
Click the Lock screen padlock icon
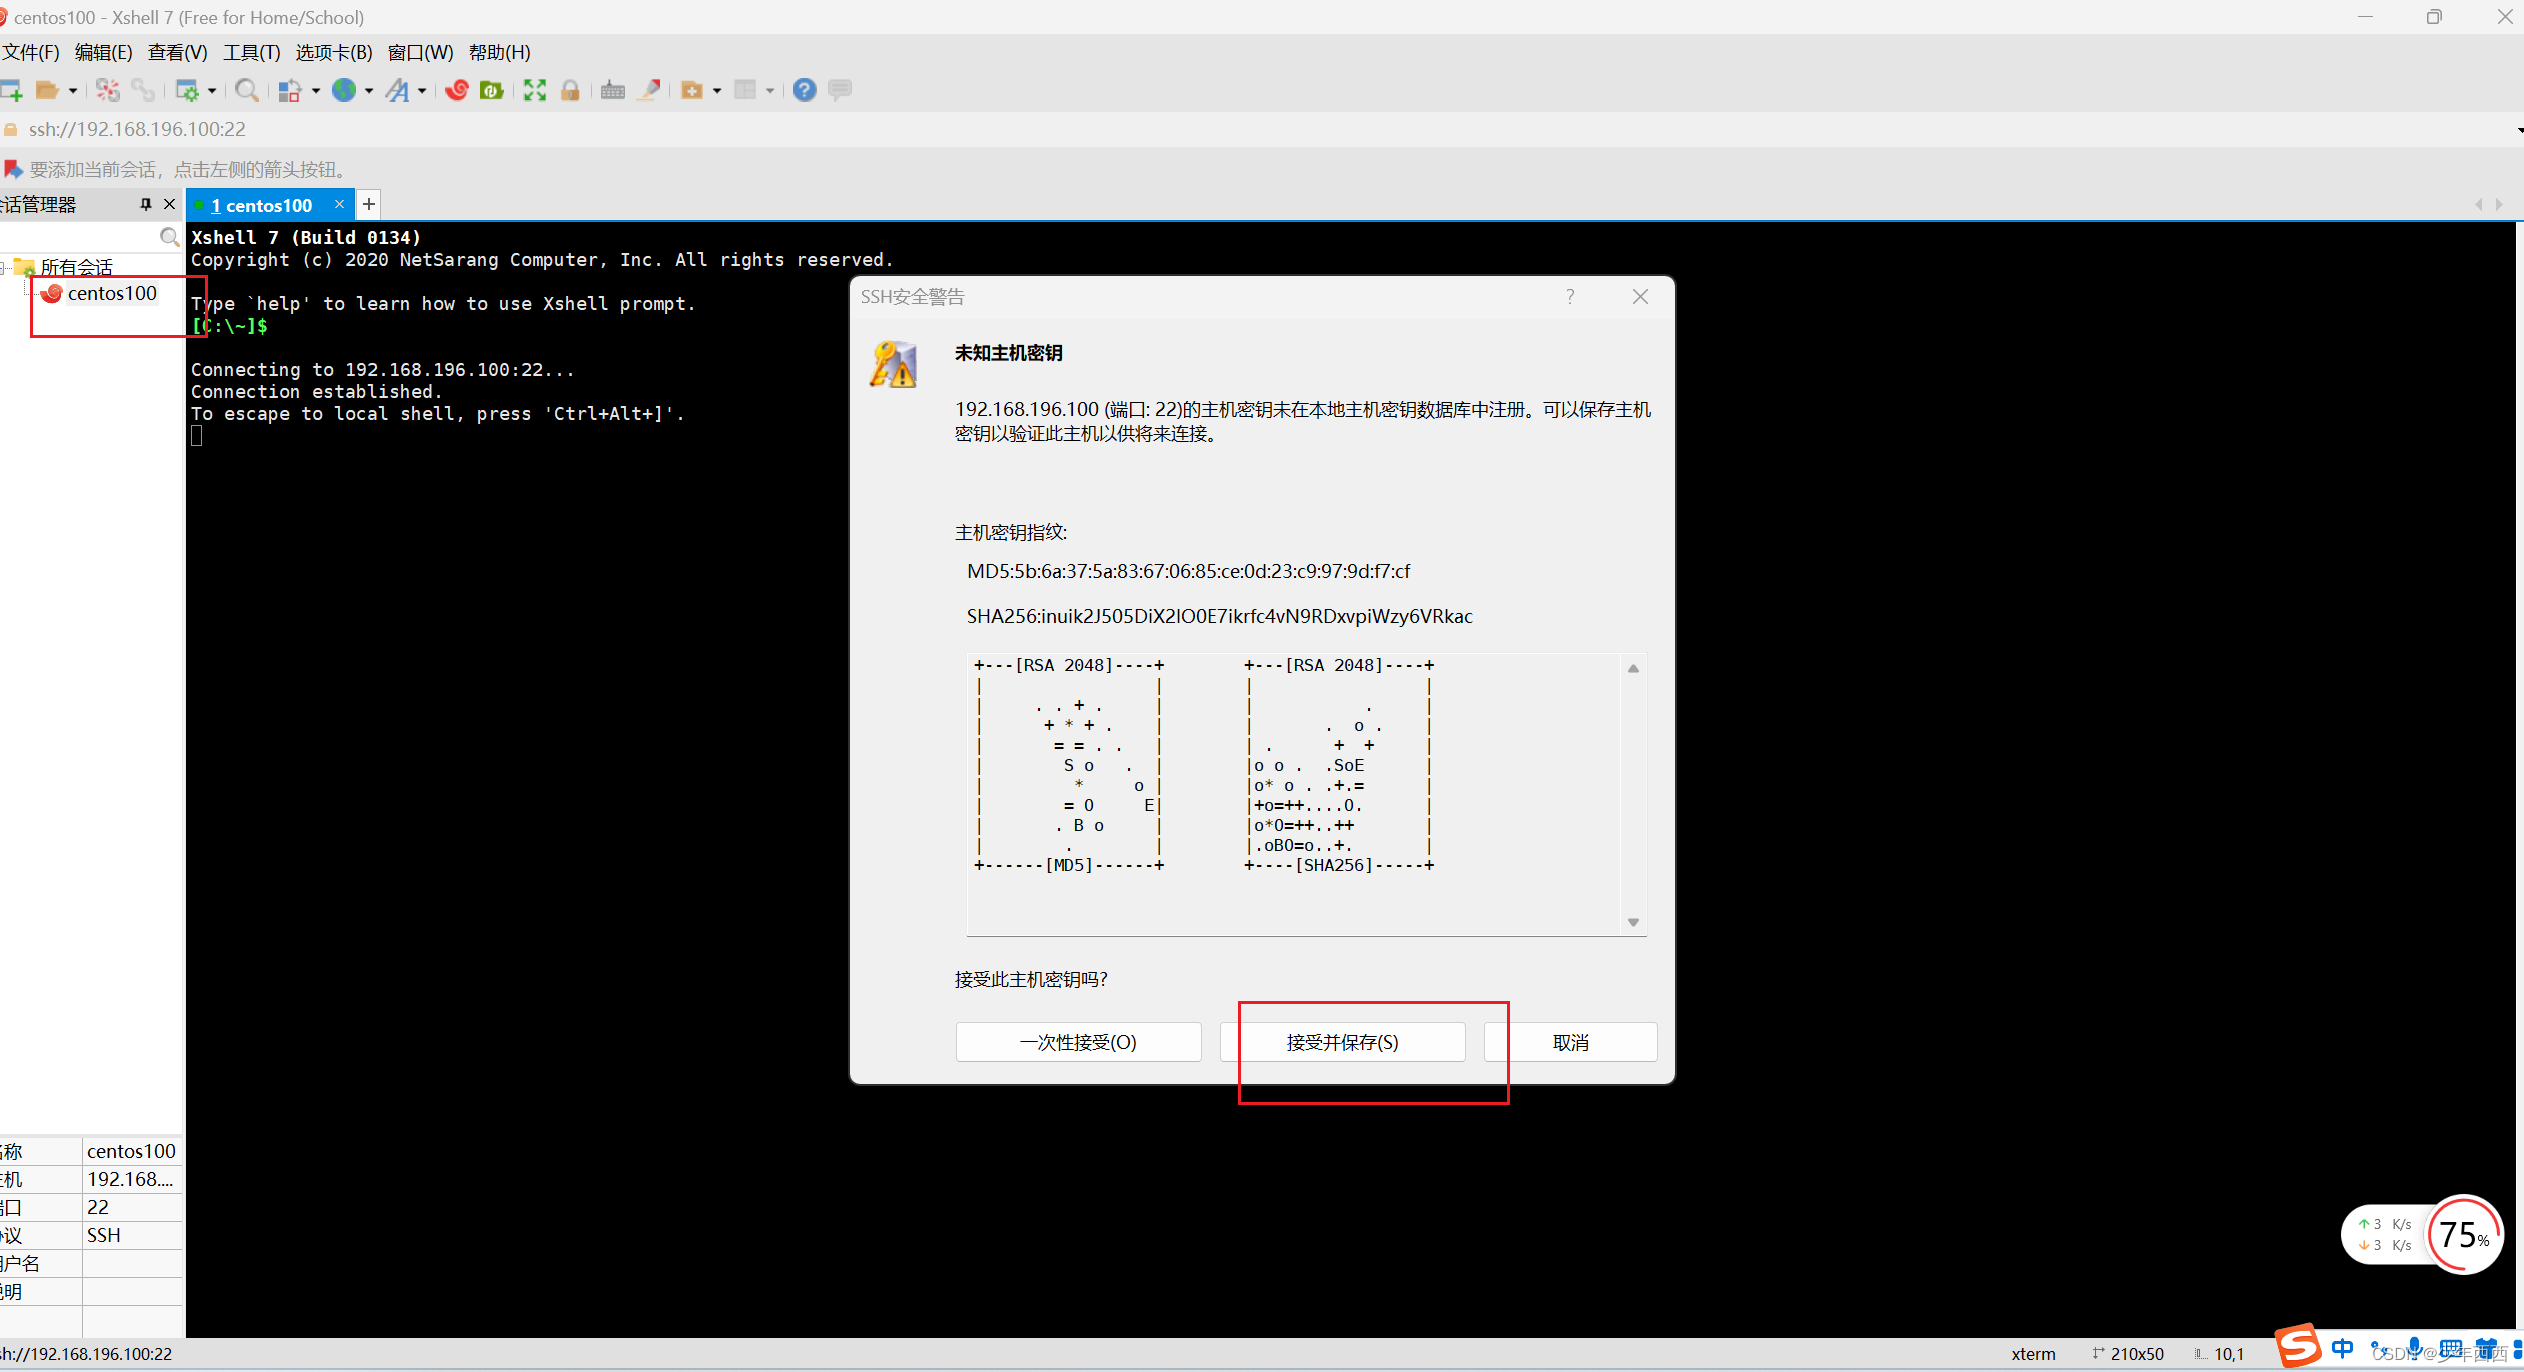pyautogui.click(x=570, y=91)
